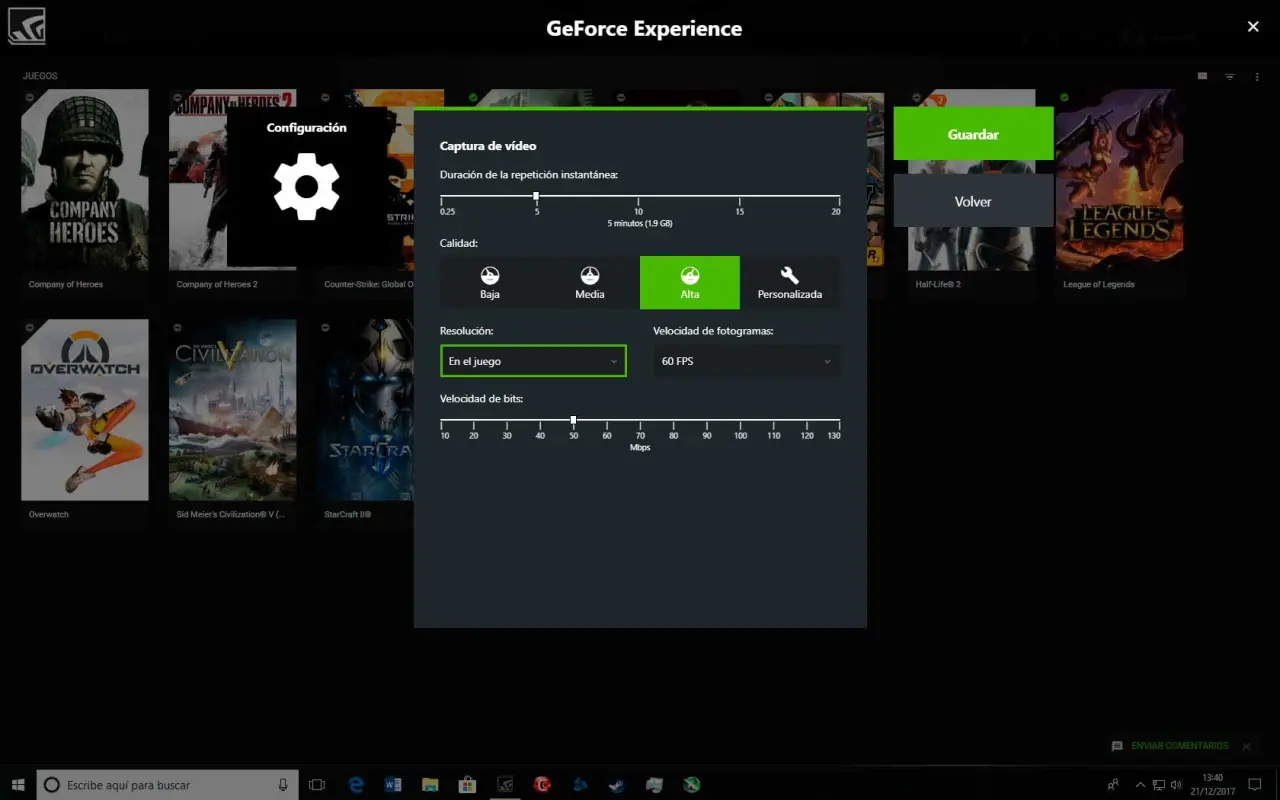Click the Configuración gear icon
This screenshot has width=1280, height=800.
[306, 187]
